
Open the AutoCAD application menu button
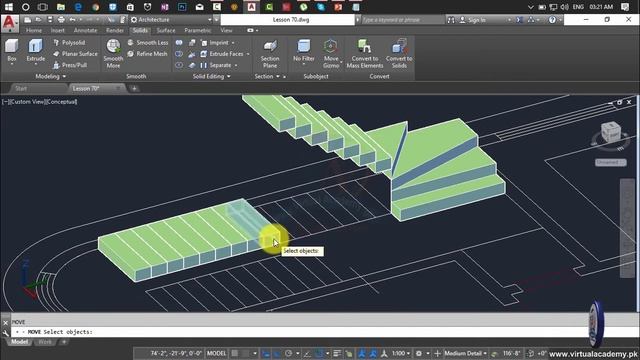pyautogui.click(x=9, y=23)
